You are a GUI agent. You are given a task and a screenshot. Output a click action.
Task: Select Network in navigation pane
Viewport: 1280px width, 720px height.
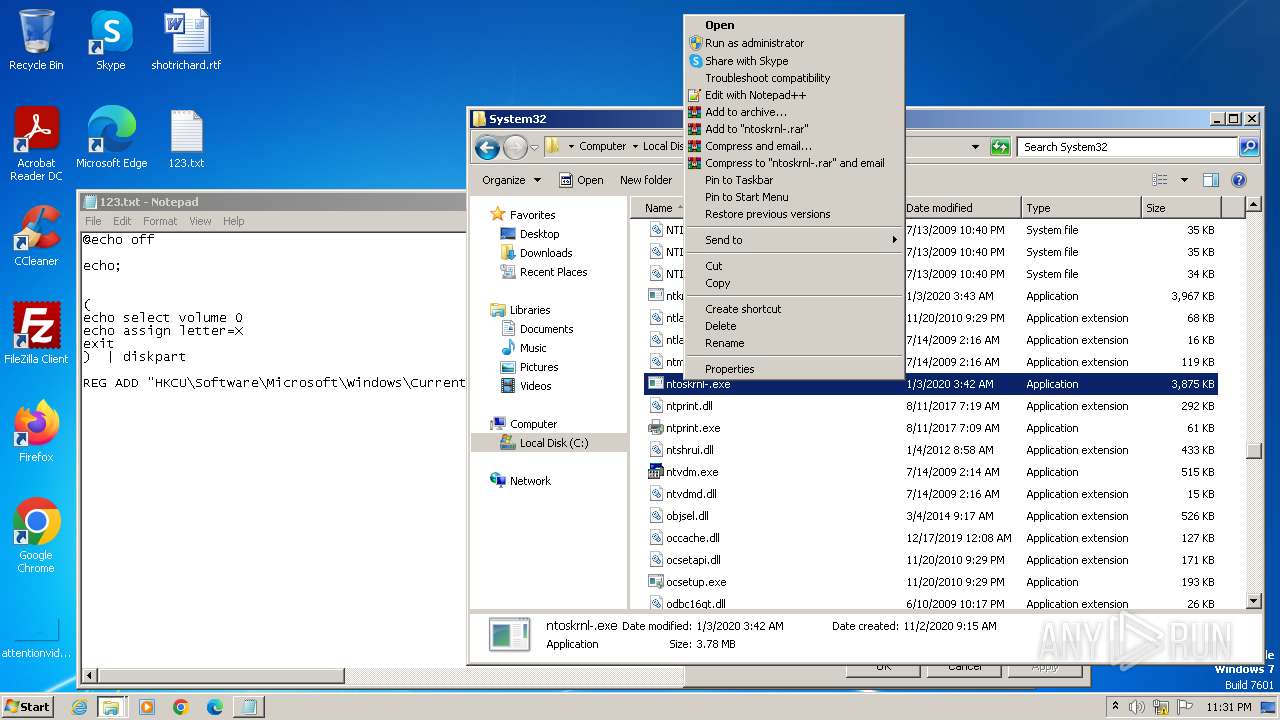[x=530, y=481]
